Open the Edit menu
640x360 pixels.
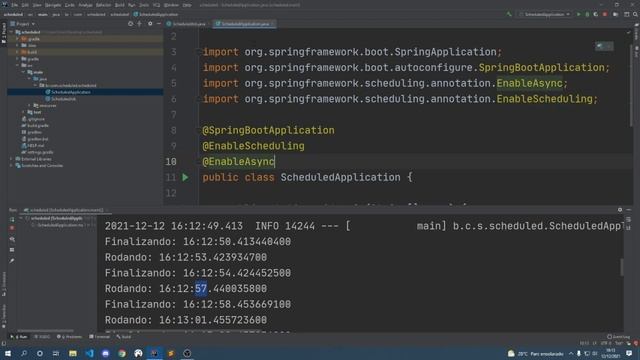pos(25,5)
